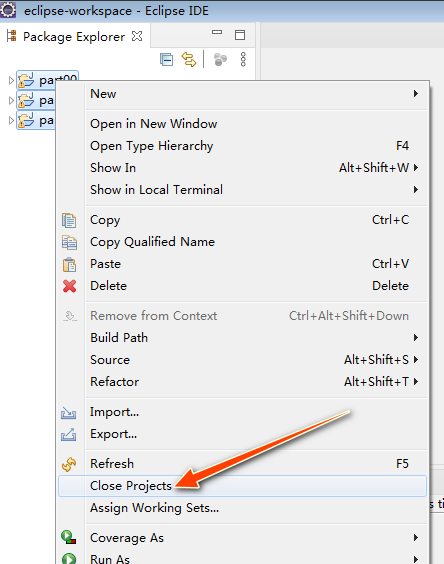Click the Copy Qualified Name icon
The width and height of the screenshot is (444, 564).
69,242
